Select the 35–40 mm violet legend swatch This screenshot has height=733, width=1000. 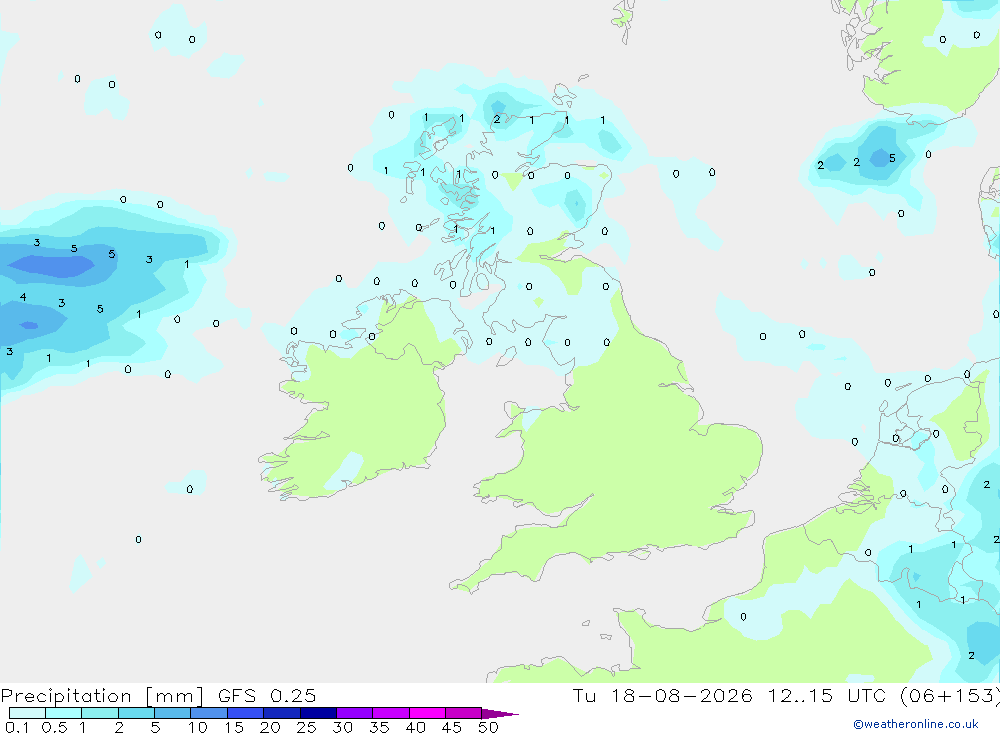tap(391, 713)
